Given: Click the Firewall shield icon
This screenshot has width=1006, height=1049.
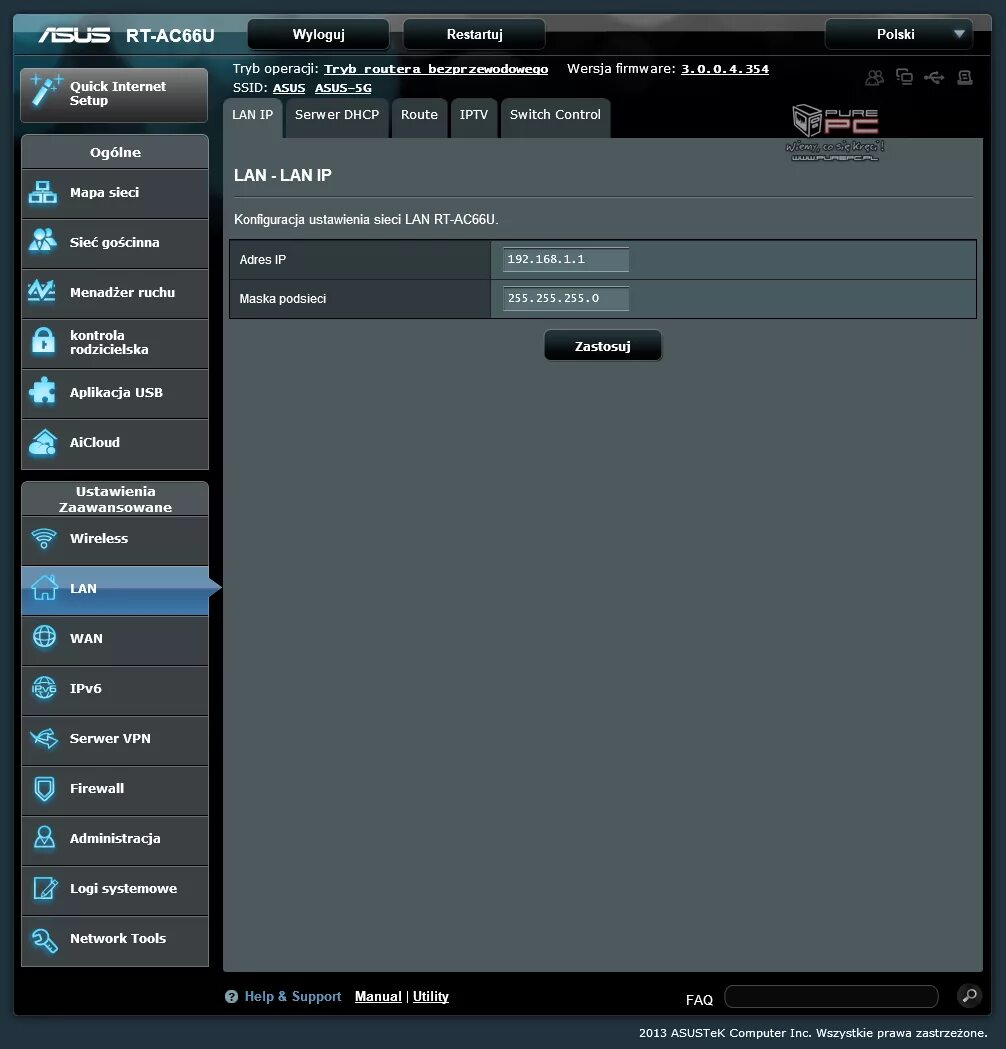Looking at the screenshot, I should (45, 789).
